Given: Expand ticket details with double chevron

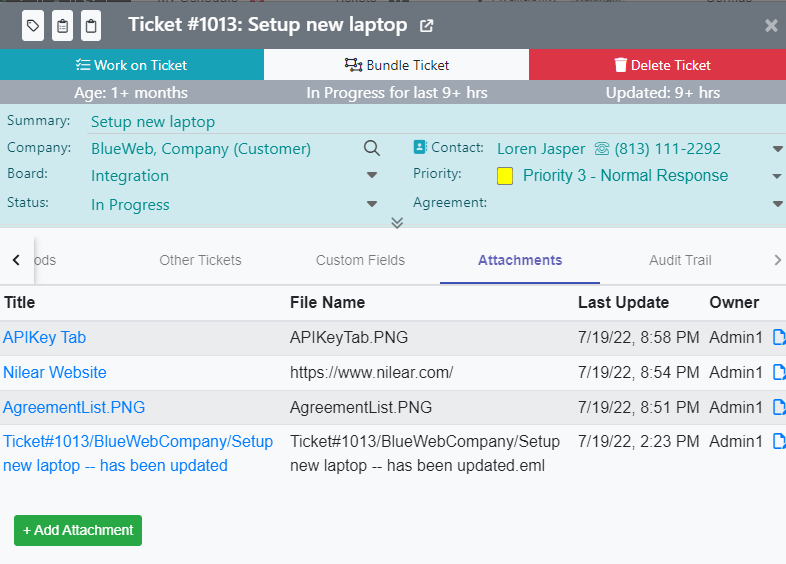Looking at the screenshot, I should coord(397,223).
